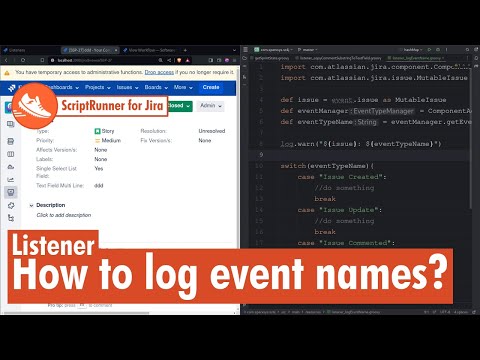Click to add description text area
The height and width of the screenshot is (360, 480).
click(64, 215)
